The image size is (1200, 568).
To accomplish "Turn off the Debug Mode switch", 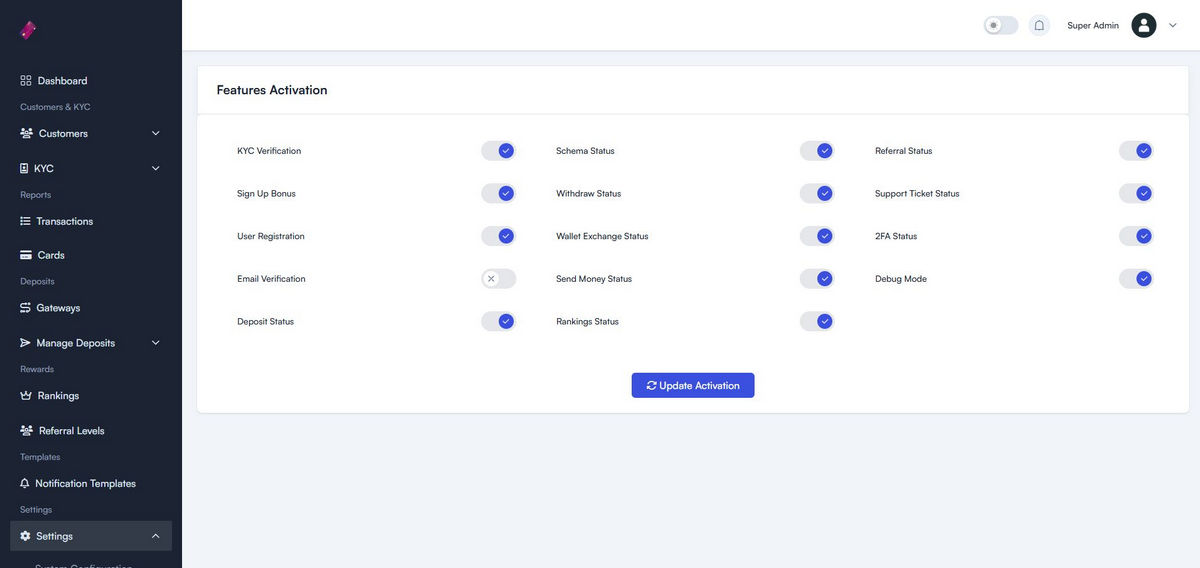I will 1136,279.
